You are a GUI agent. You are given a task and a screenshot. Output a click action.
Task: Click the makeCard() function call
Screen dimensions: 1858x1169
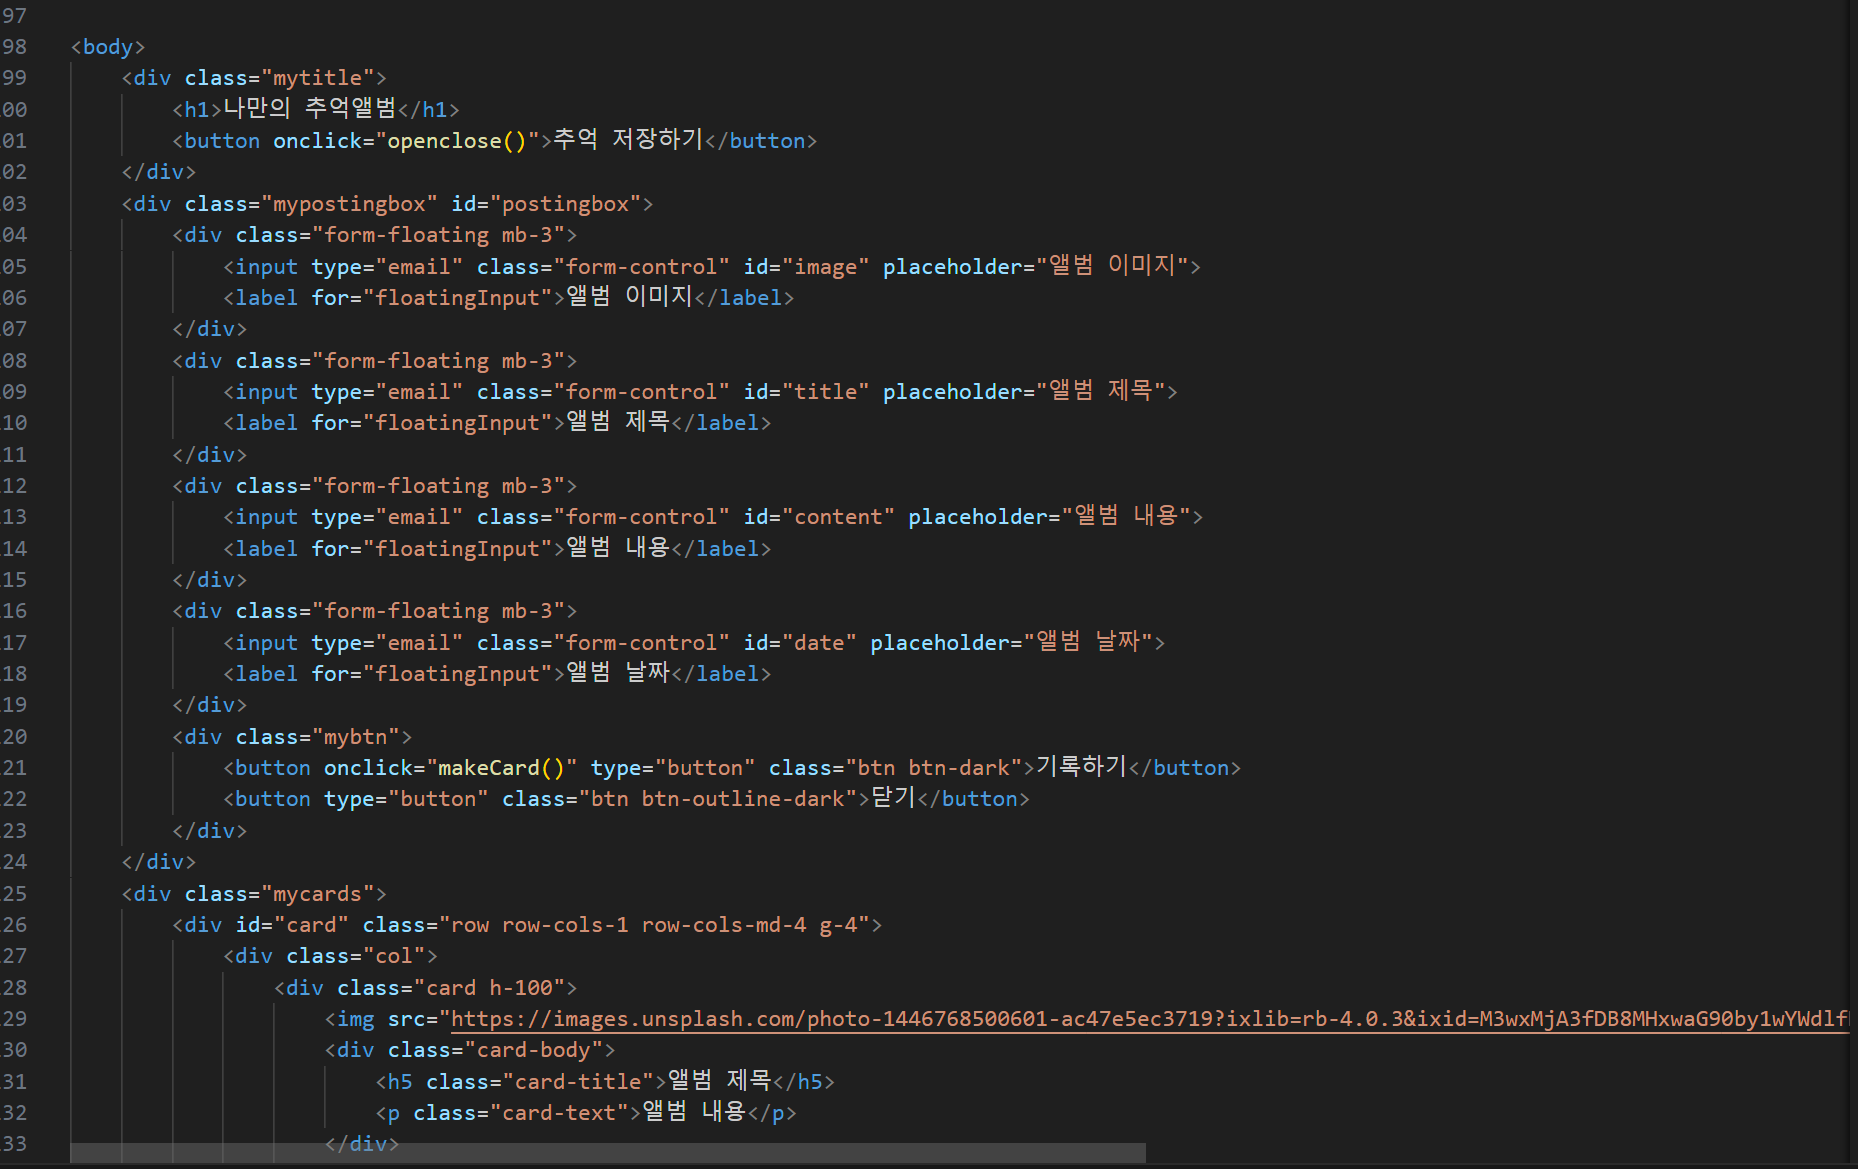point(502,768)
